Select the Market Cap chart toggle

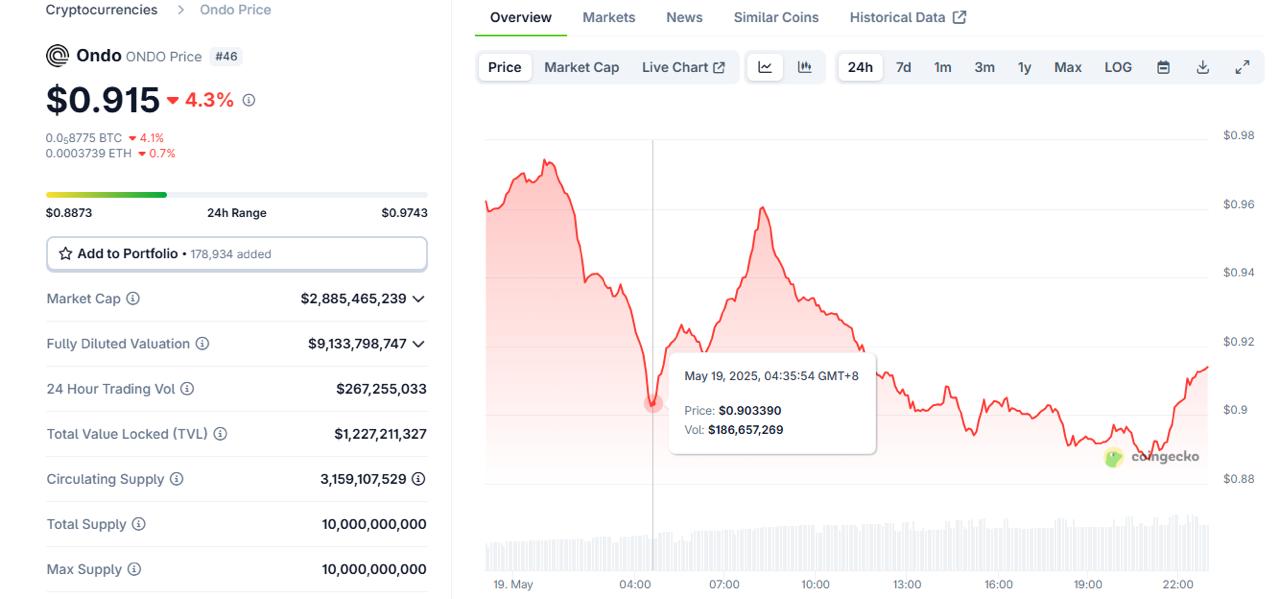point(581,67)
